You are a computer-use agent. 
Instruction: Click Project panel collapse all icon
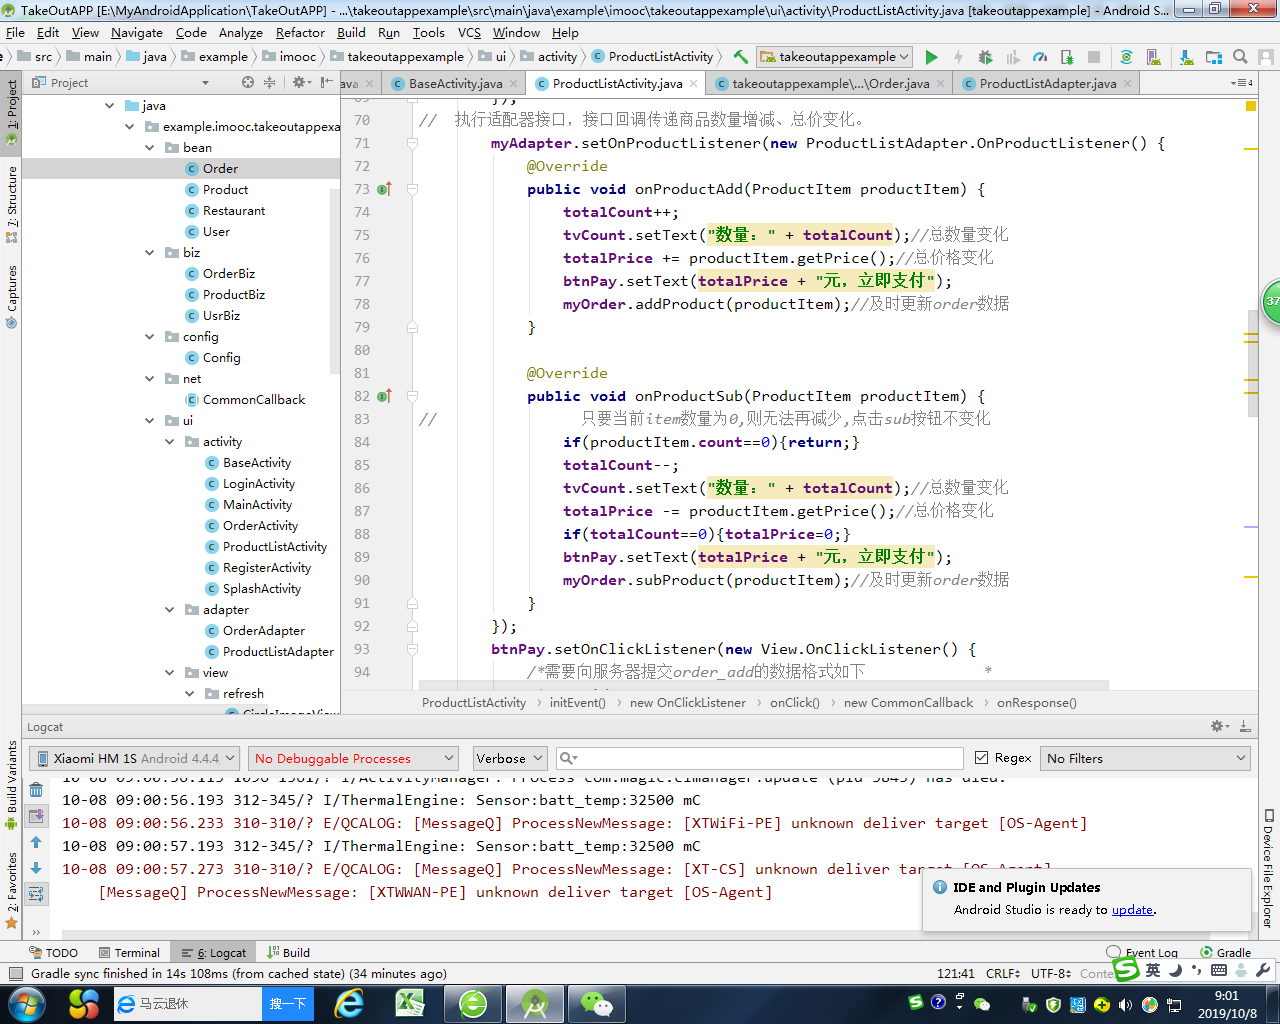[269, 83]
